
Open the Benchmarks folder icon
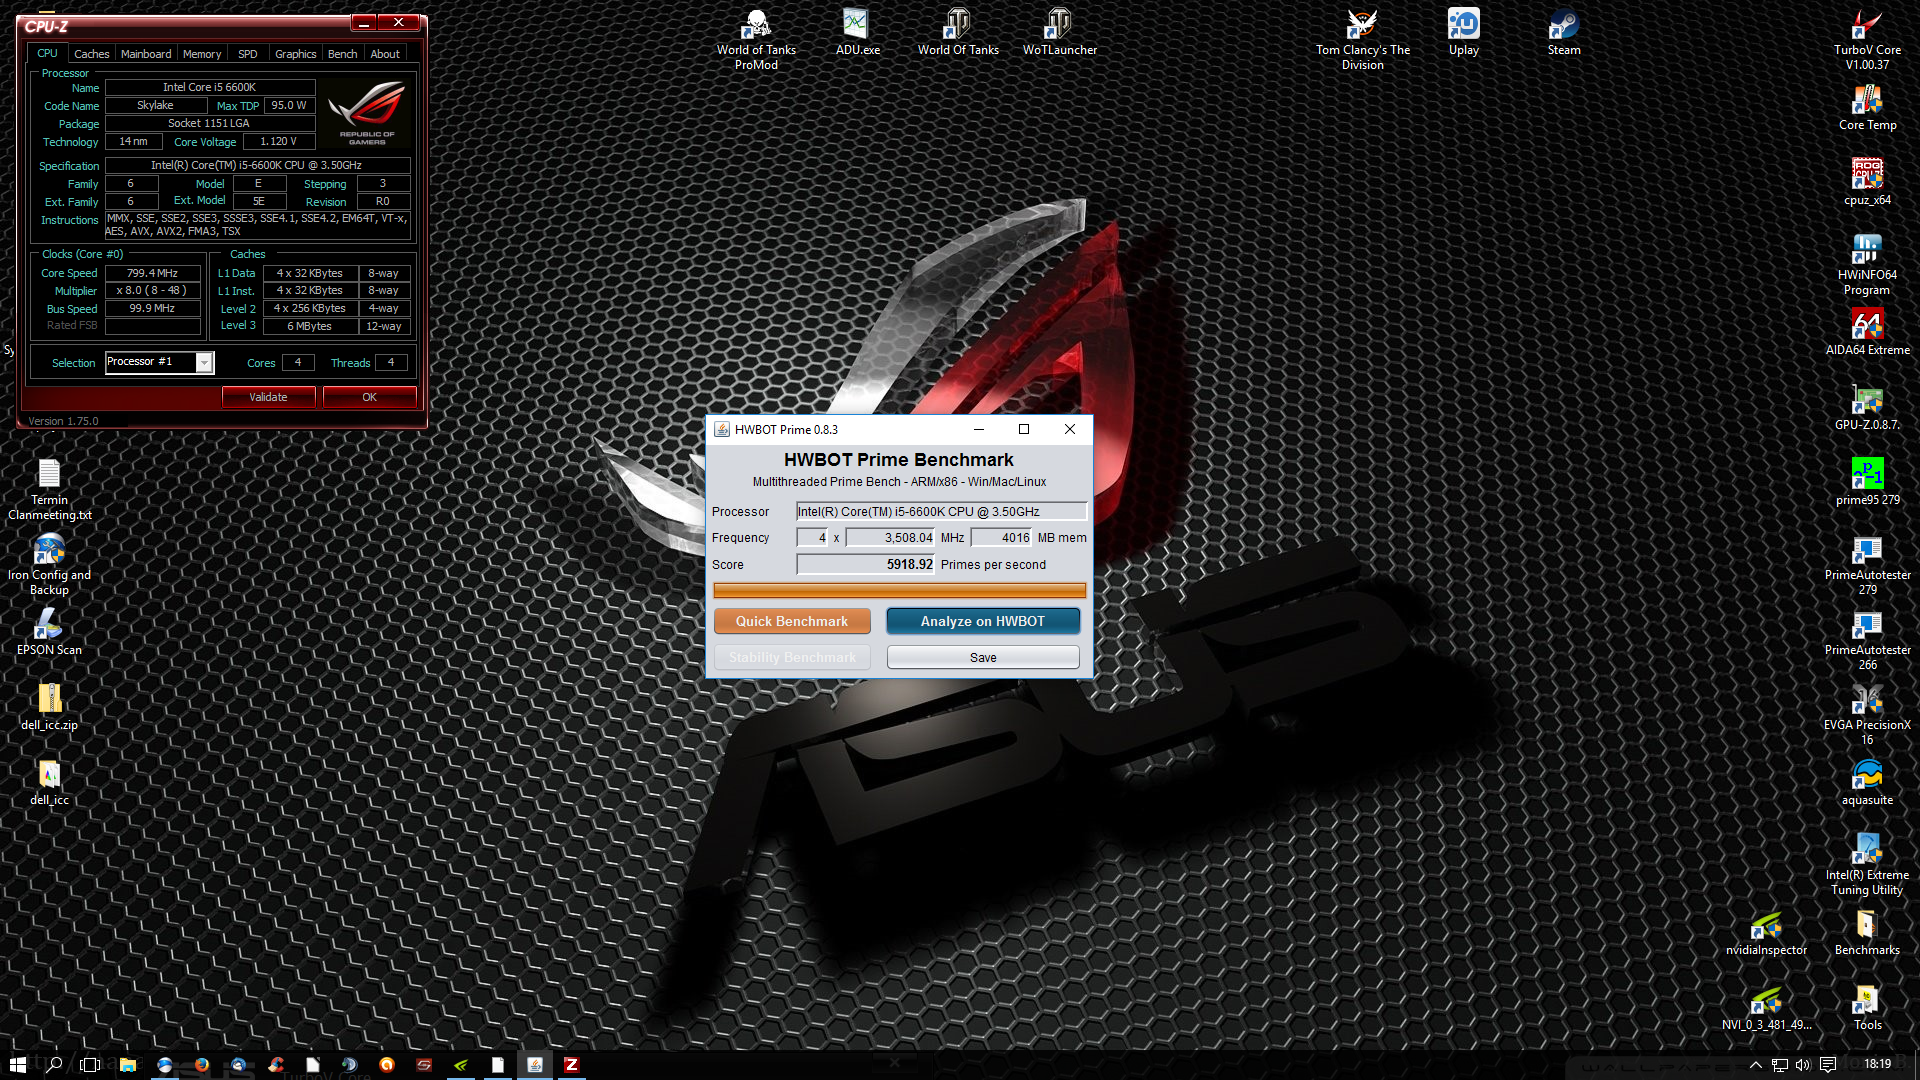pyautogui.click(x=1867, y=932)
